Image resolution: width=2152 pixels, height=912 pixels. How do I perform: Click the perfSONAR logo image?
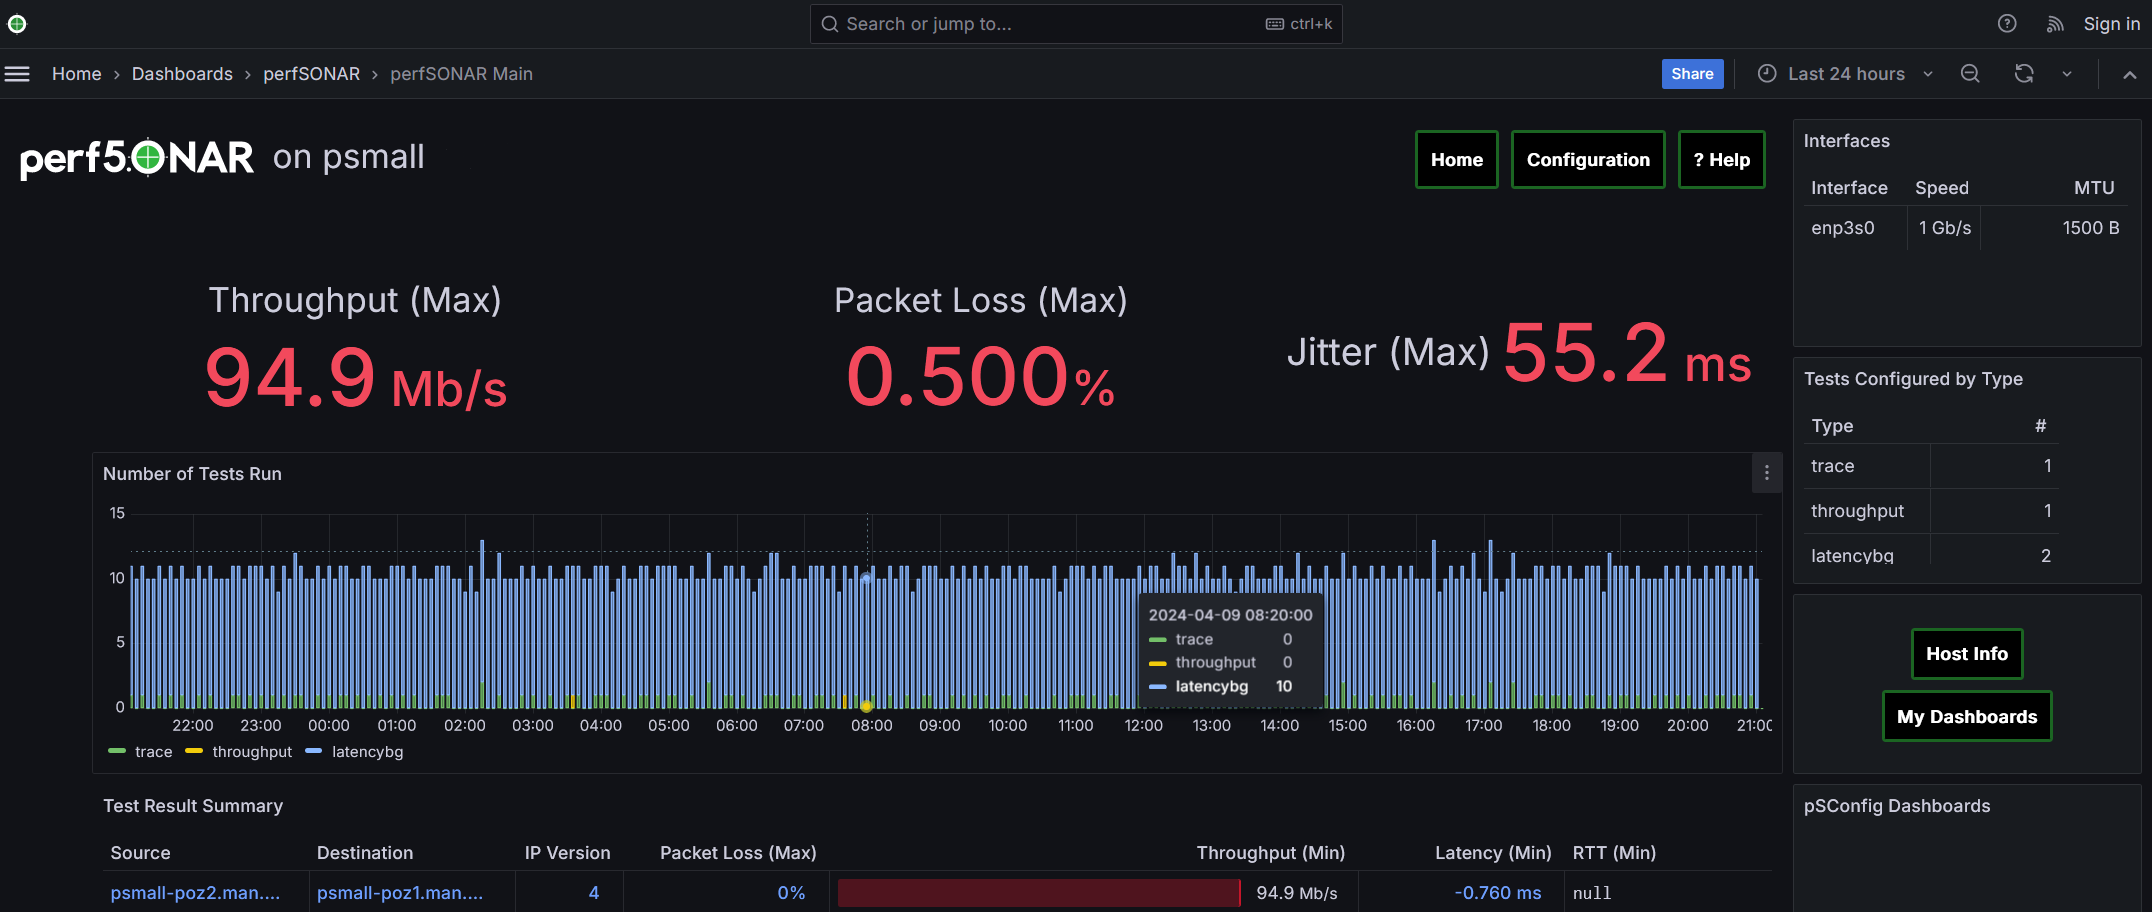pyautogui.click(x=137, y=157)
